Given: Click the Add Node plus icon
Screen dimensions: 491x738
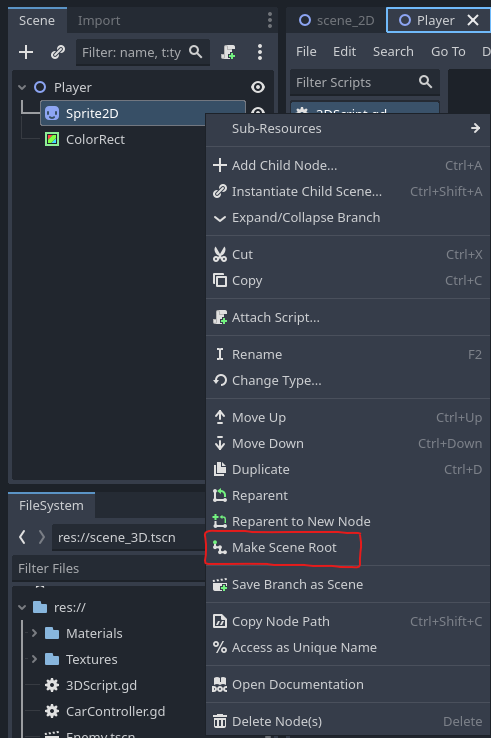Looking at the screenshot, I should click(x=26, y=52).
